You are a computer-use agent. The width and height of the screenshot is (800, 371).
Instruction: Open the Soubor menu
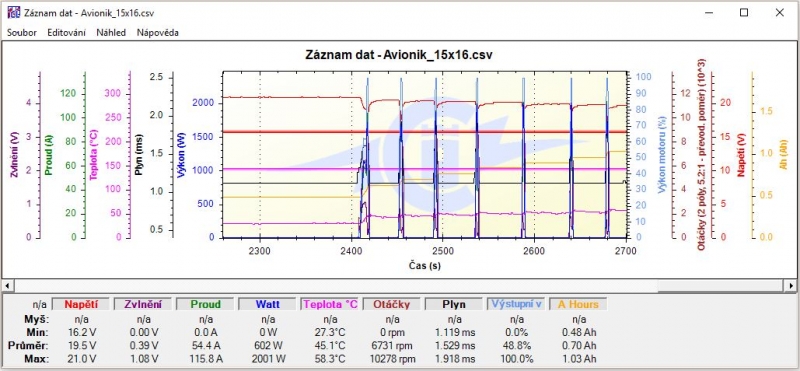[21, 33]
